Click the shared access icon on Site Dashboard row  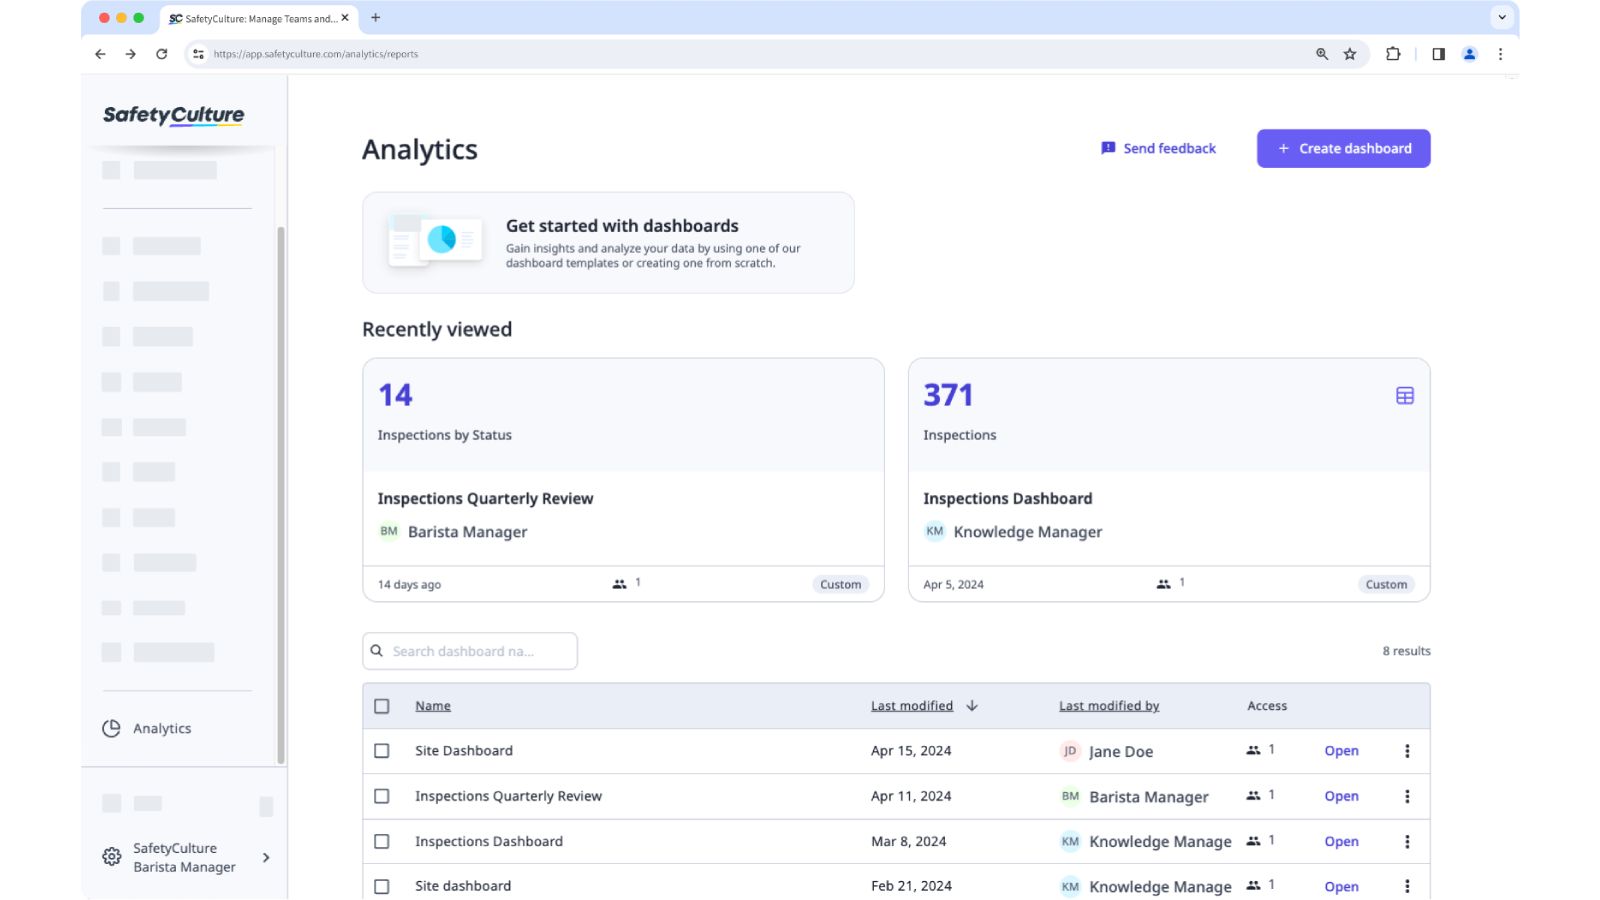pos(1253,750)
